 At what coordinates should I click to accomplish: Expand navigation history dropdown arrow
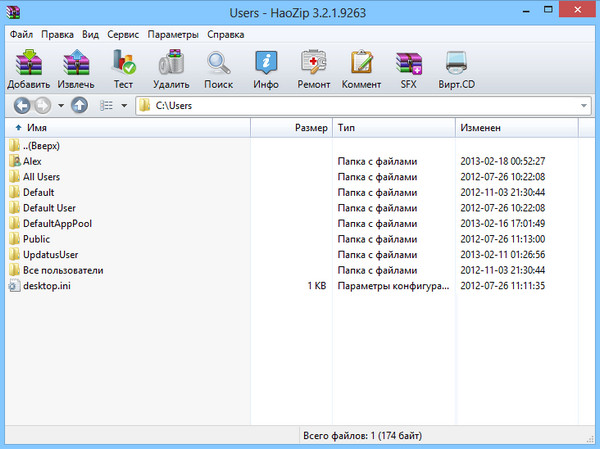(61, 105)
